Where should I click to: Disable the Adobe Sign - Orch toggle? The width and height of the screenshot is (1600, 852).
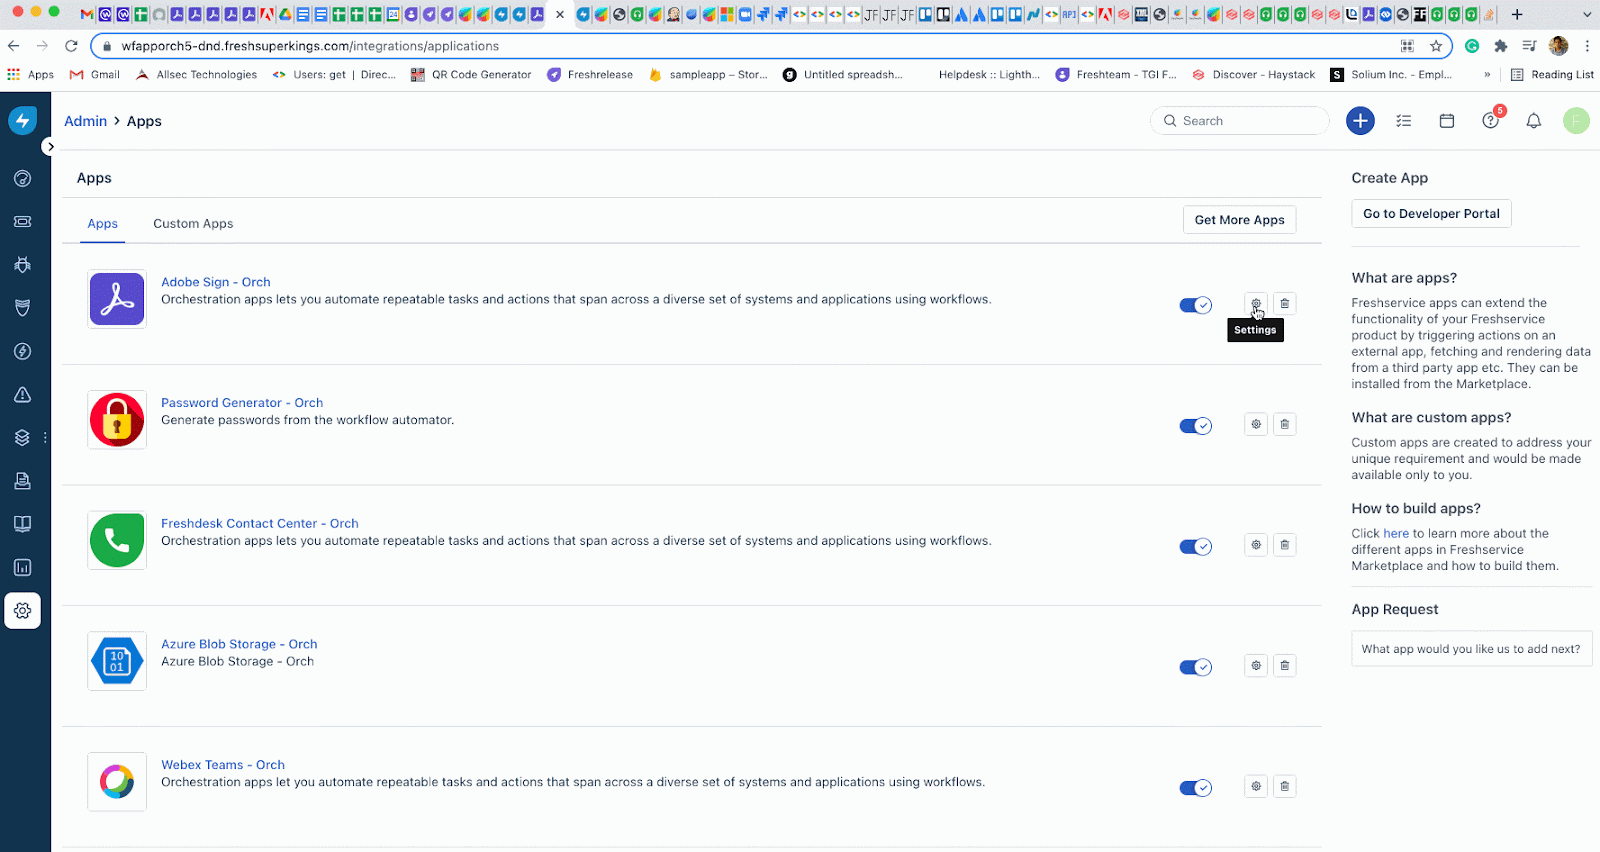(1196, 305)
